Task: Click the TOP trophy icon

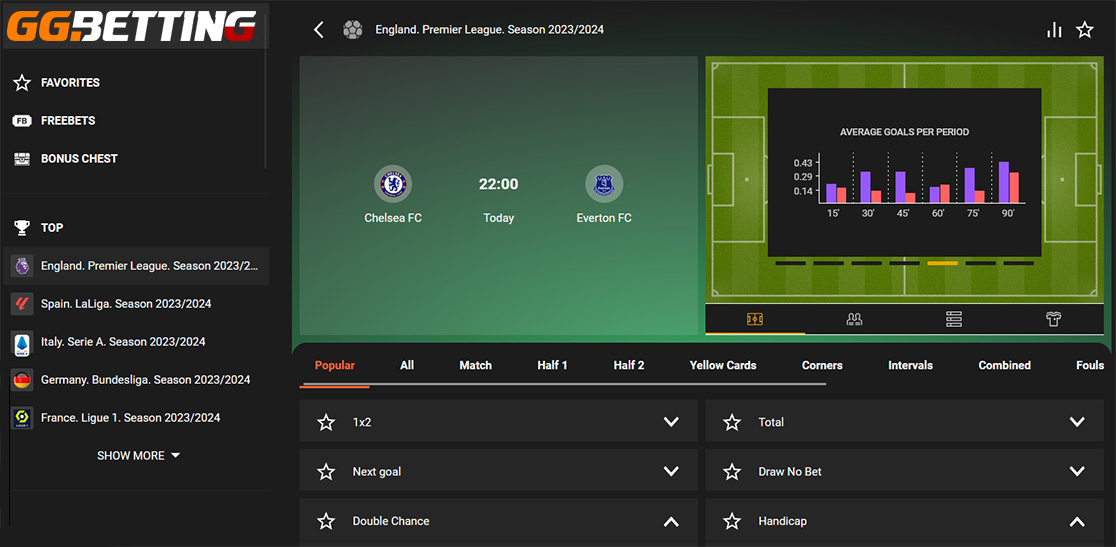Action: click(x=22, y=228)
